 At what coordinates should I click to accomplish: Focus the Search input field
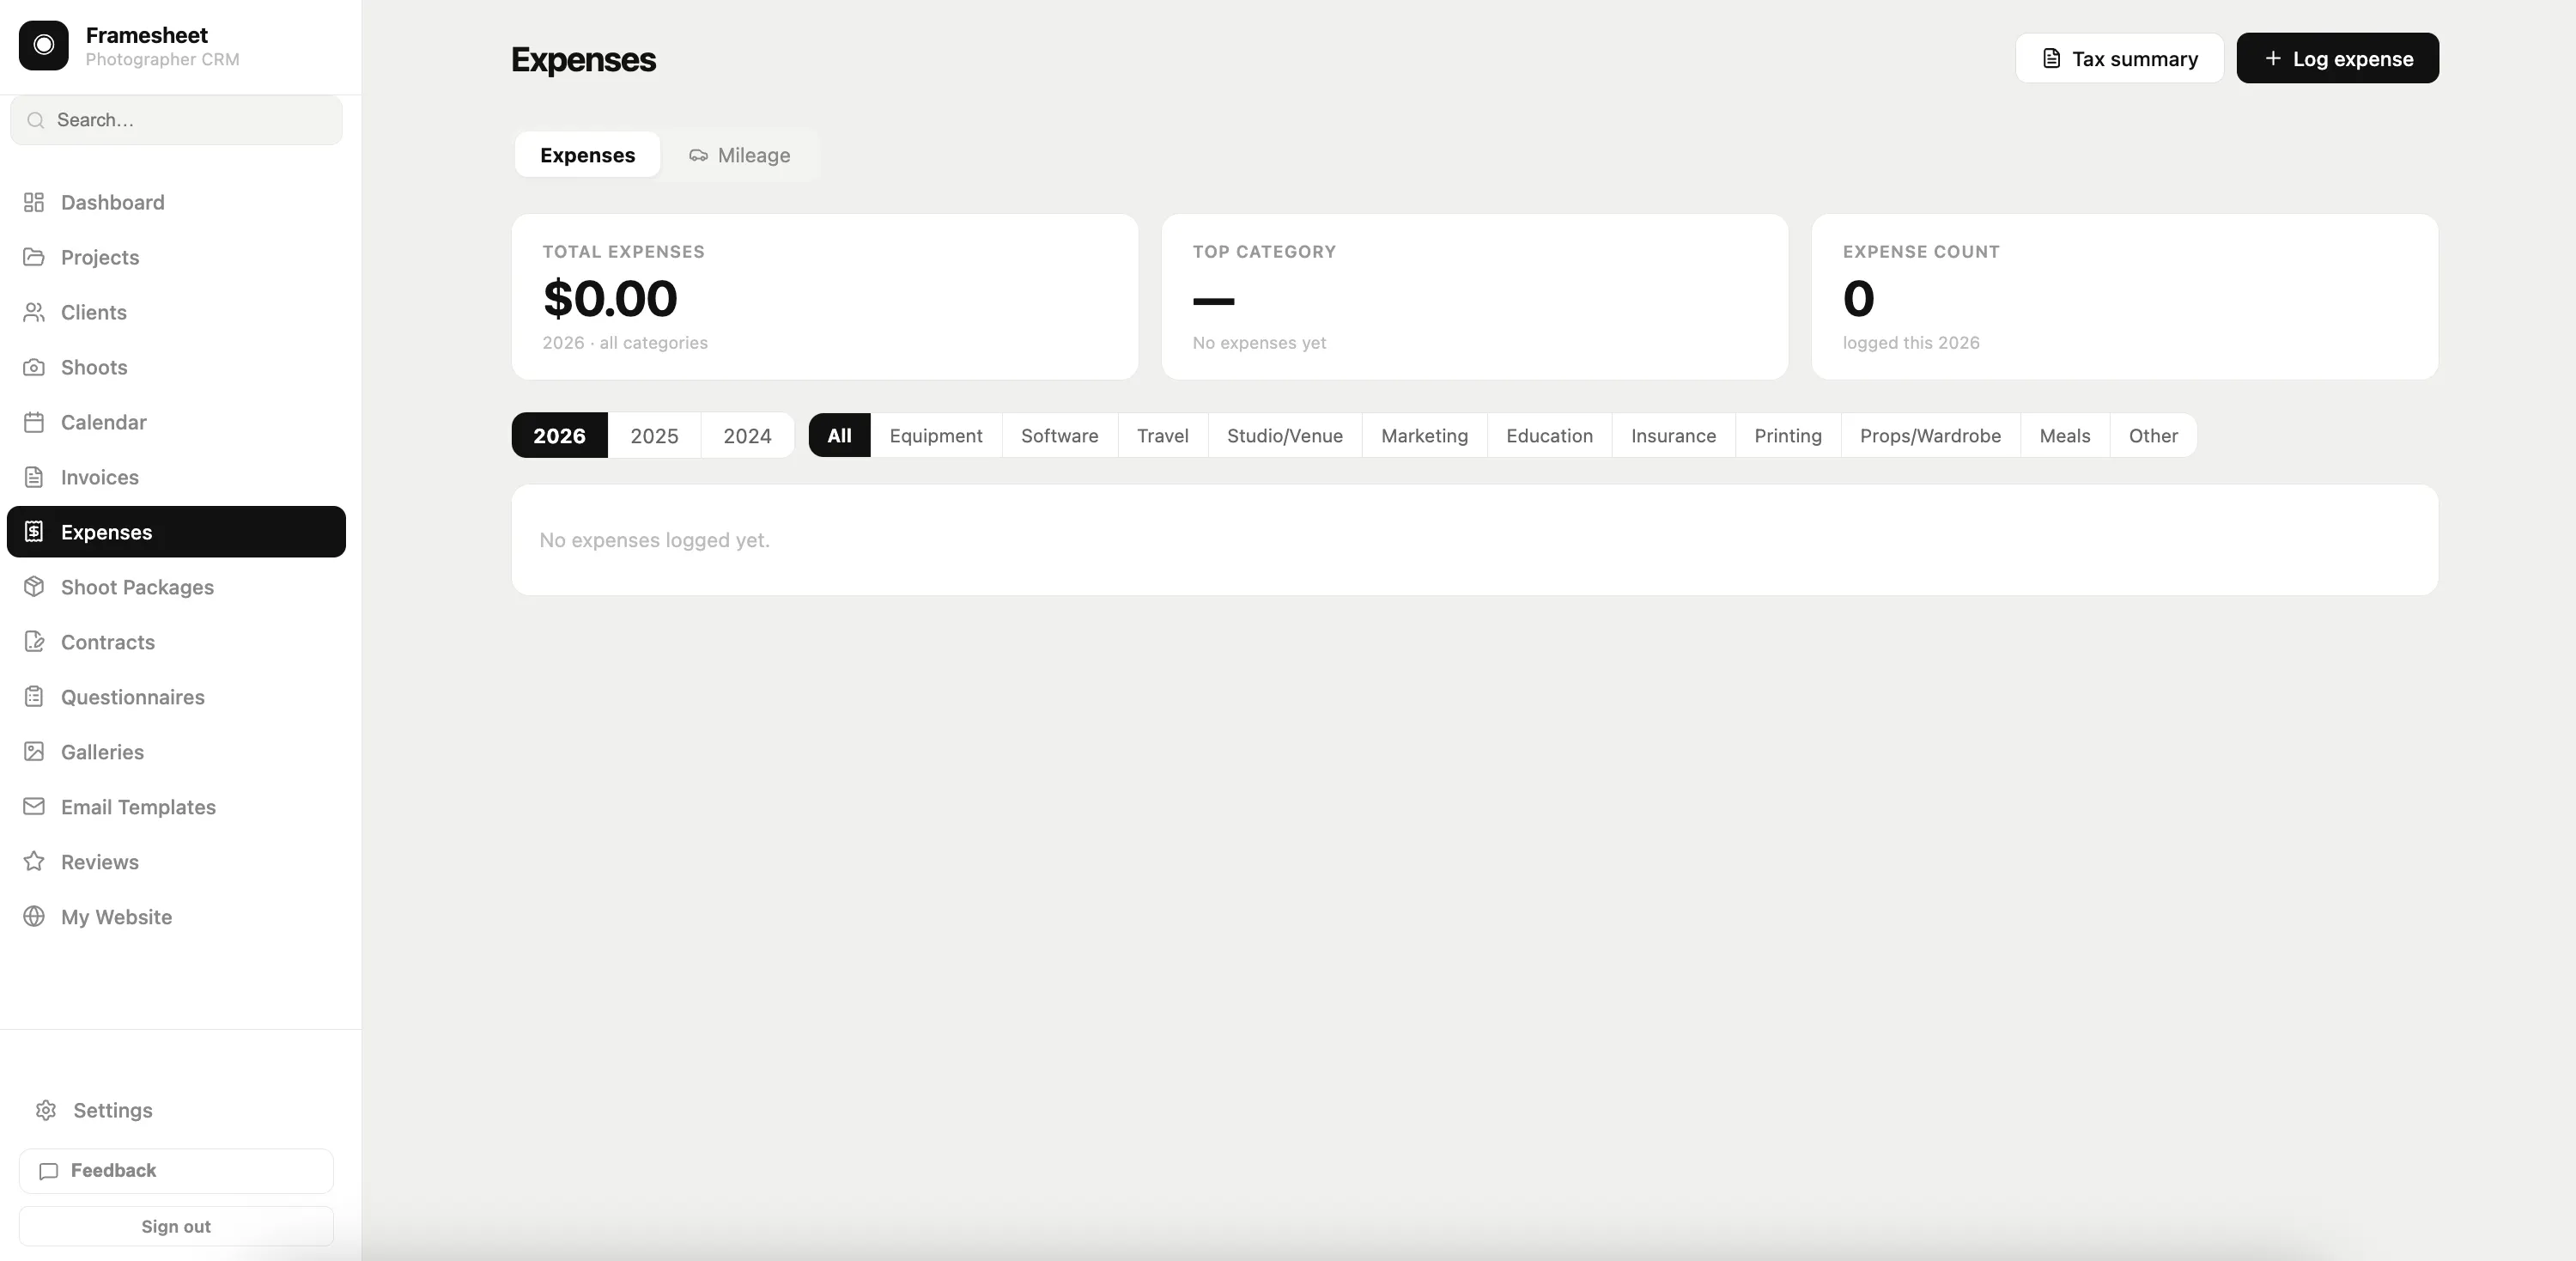[176, 120]
